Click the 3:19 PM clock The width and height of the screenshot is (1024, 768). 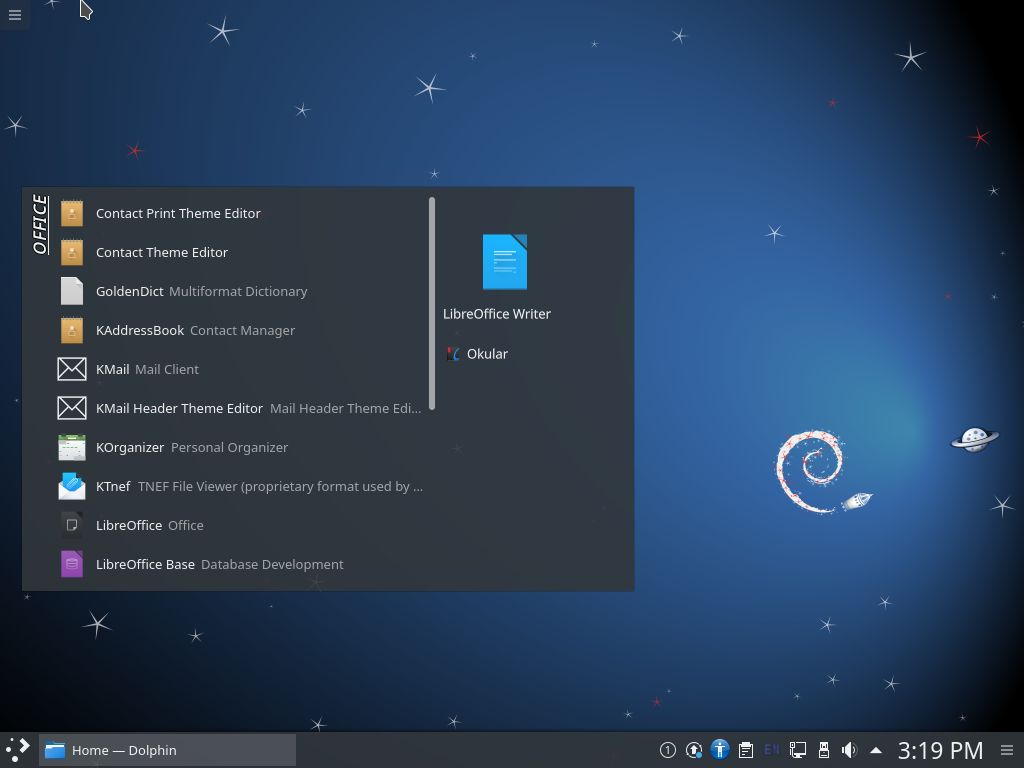pyautogui.click(x=940, y=750)
